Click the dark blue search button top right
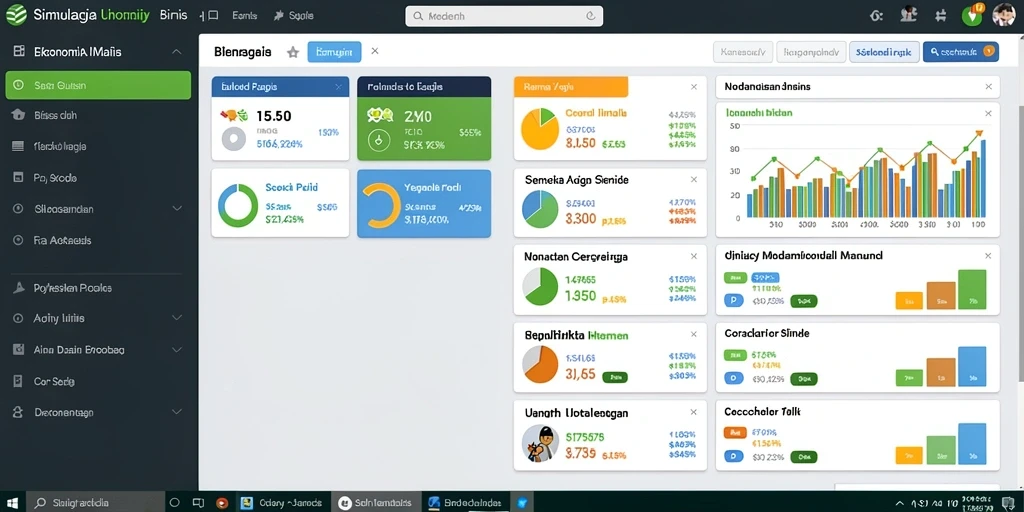The height and width of the screenshot is (512, 1024). tap(961, 52)
